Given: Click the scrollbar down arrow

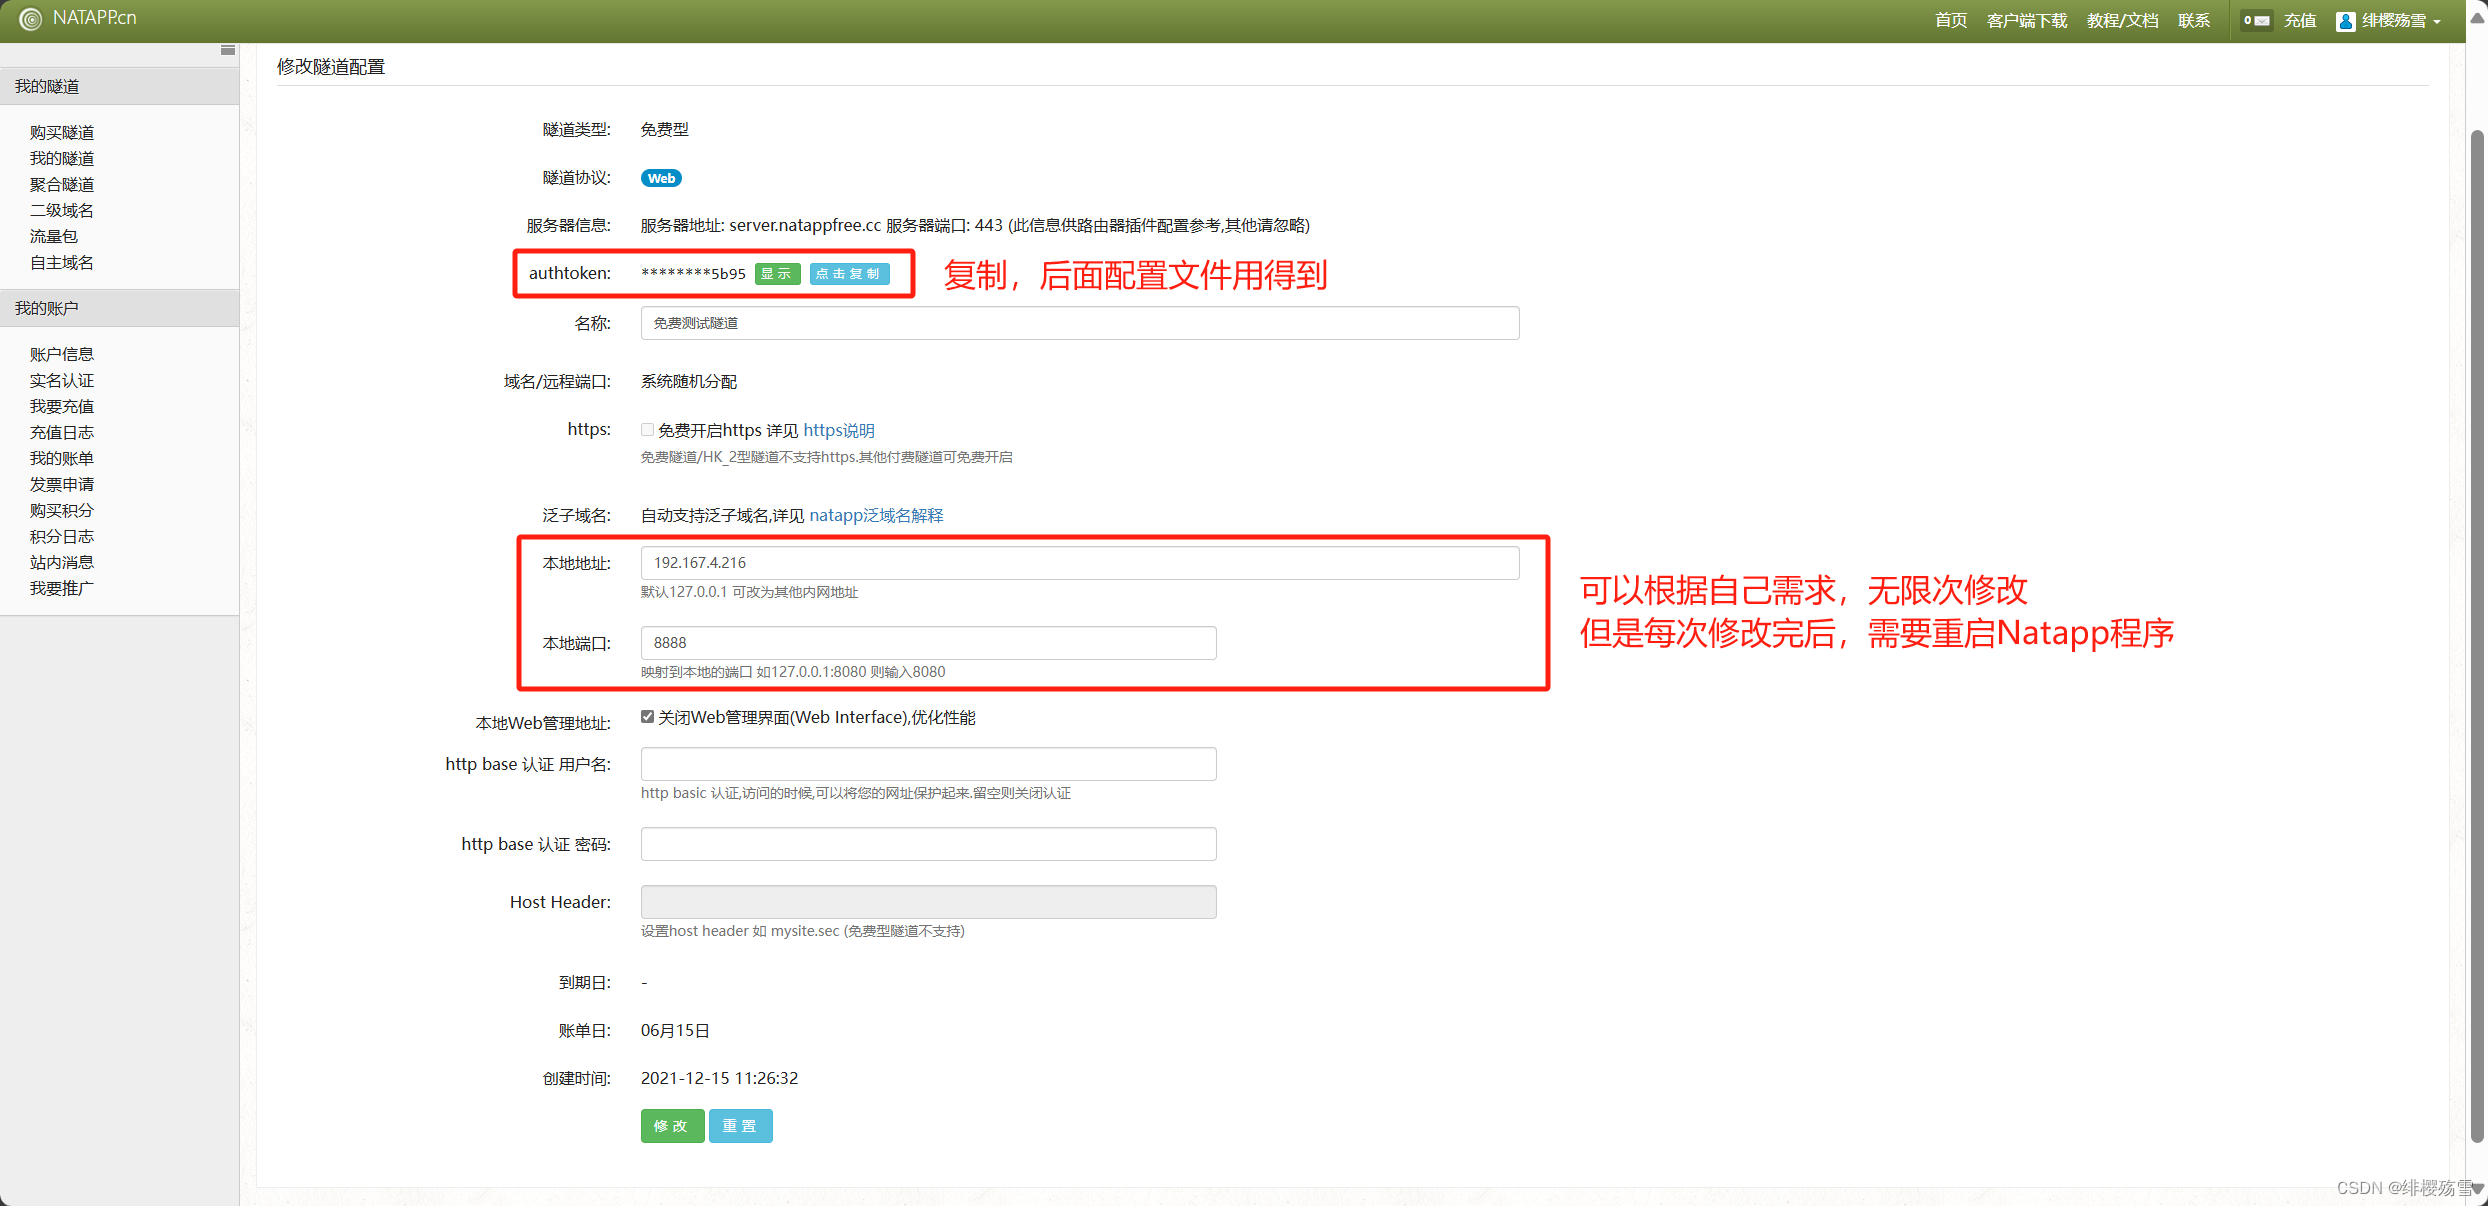Looking at the screenshot, I should [x=2477, y=1188].
